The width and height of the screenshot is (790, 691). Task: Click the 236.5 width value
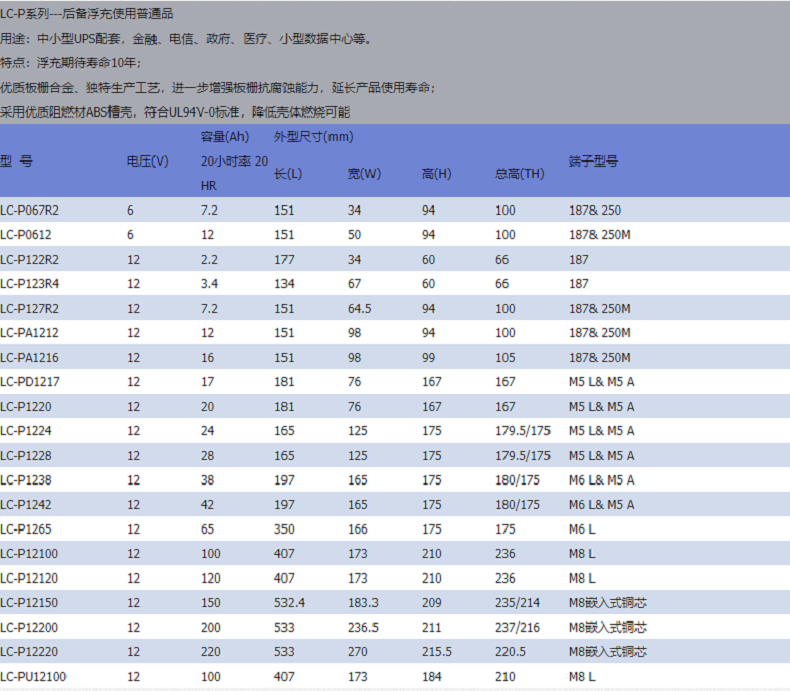pyautogui.click(x=363, y=628)
